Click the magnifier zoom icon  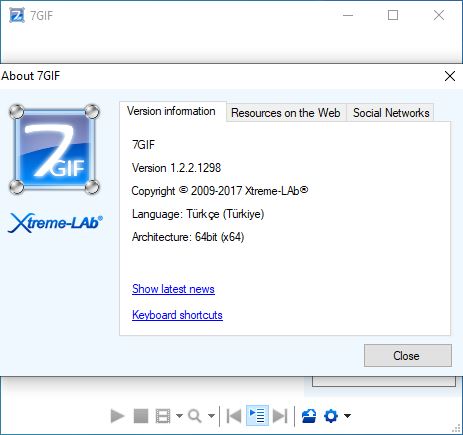click(x=195, y=416)
